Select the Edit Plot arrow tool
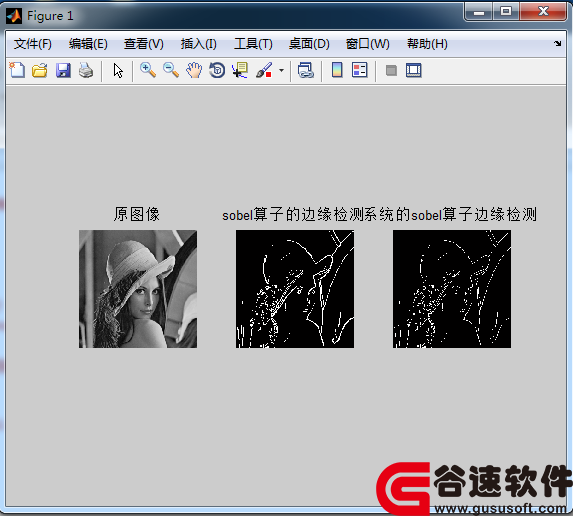Viewport: 573px width, 516px height. point(118,71)
